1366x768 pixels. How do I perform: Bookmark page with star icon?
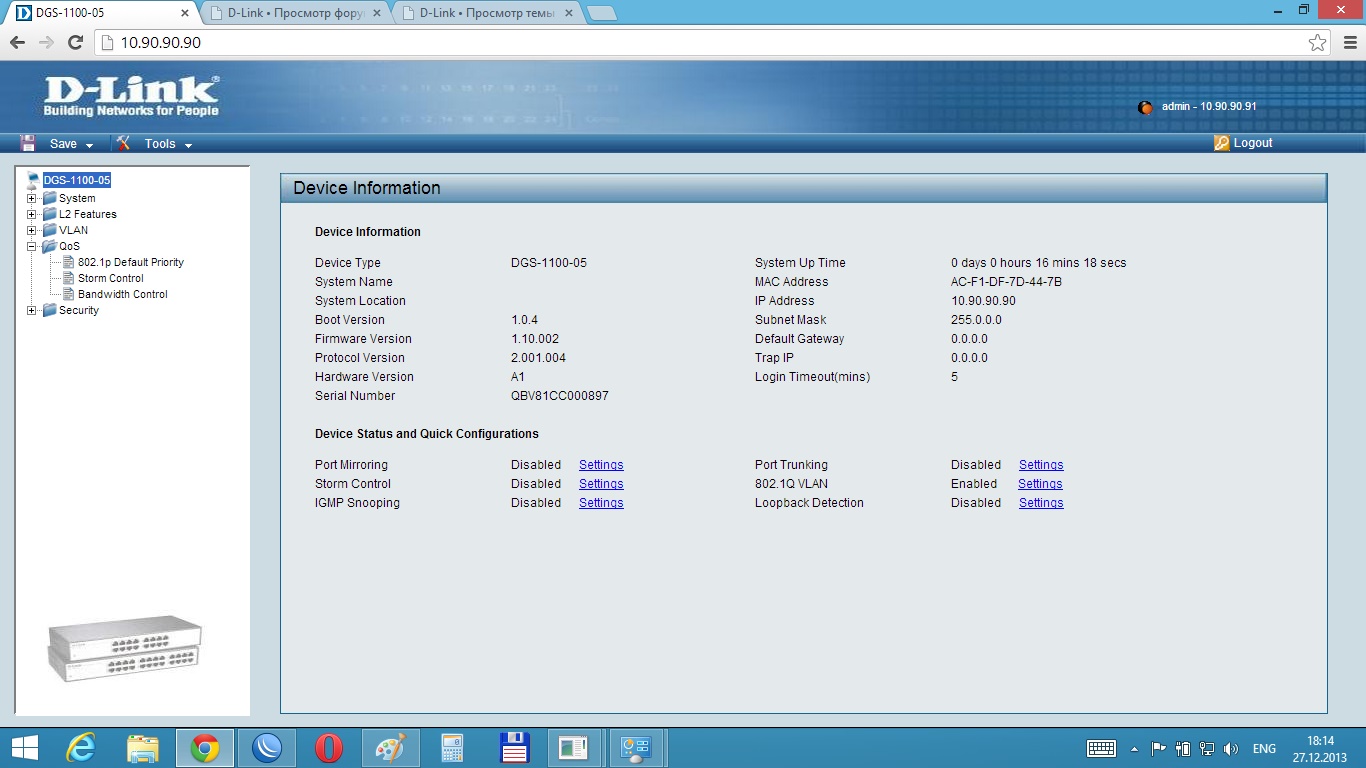pyautogui.click(x=1317, y=42)
